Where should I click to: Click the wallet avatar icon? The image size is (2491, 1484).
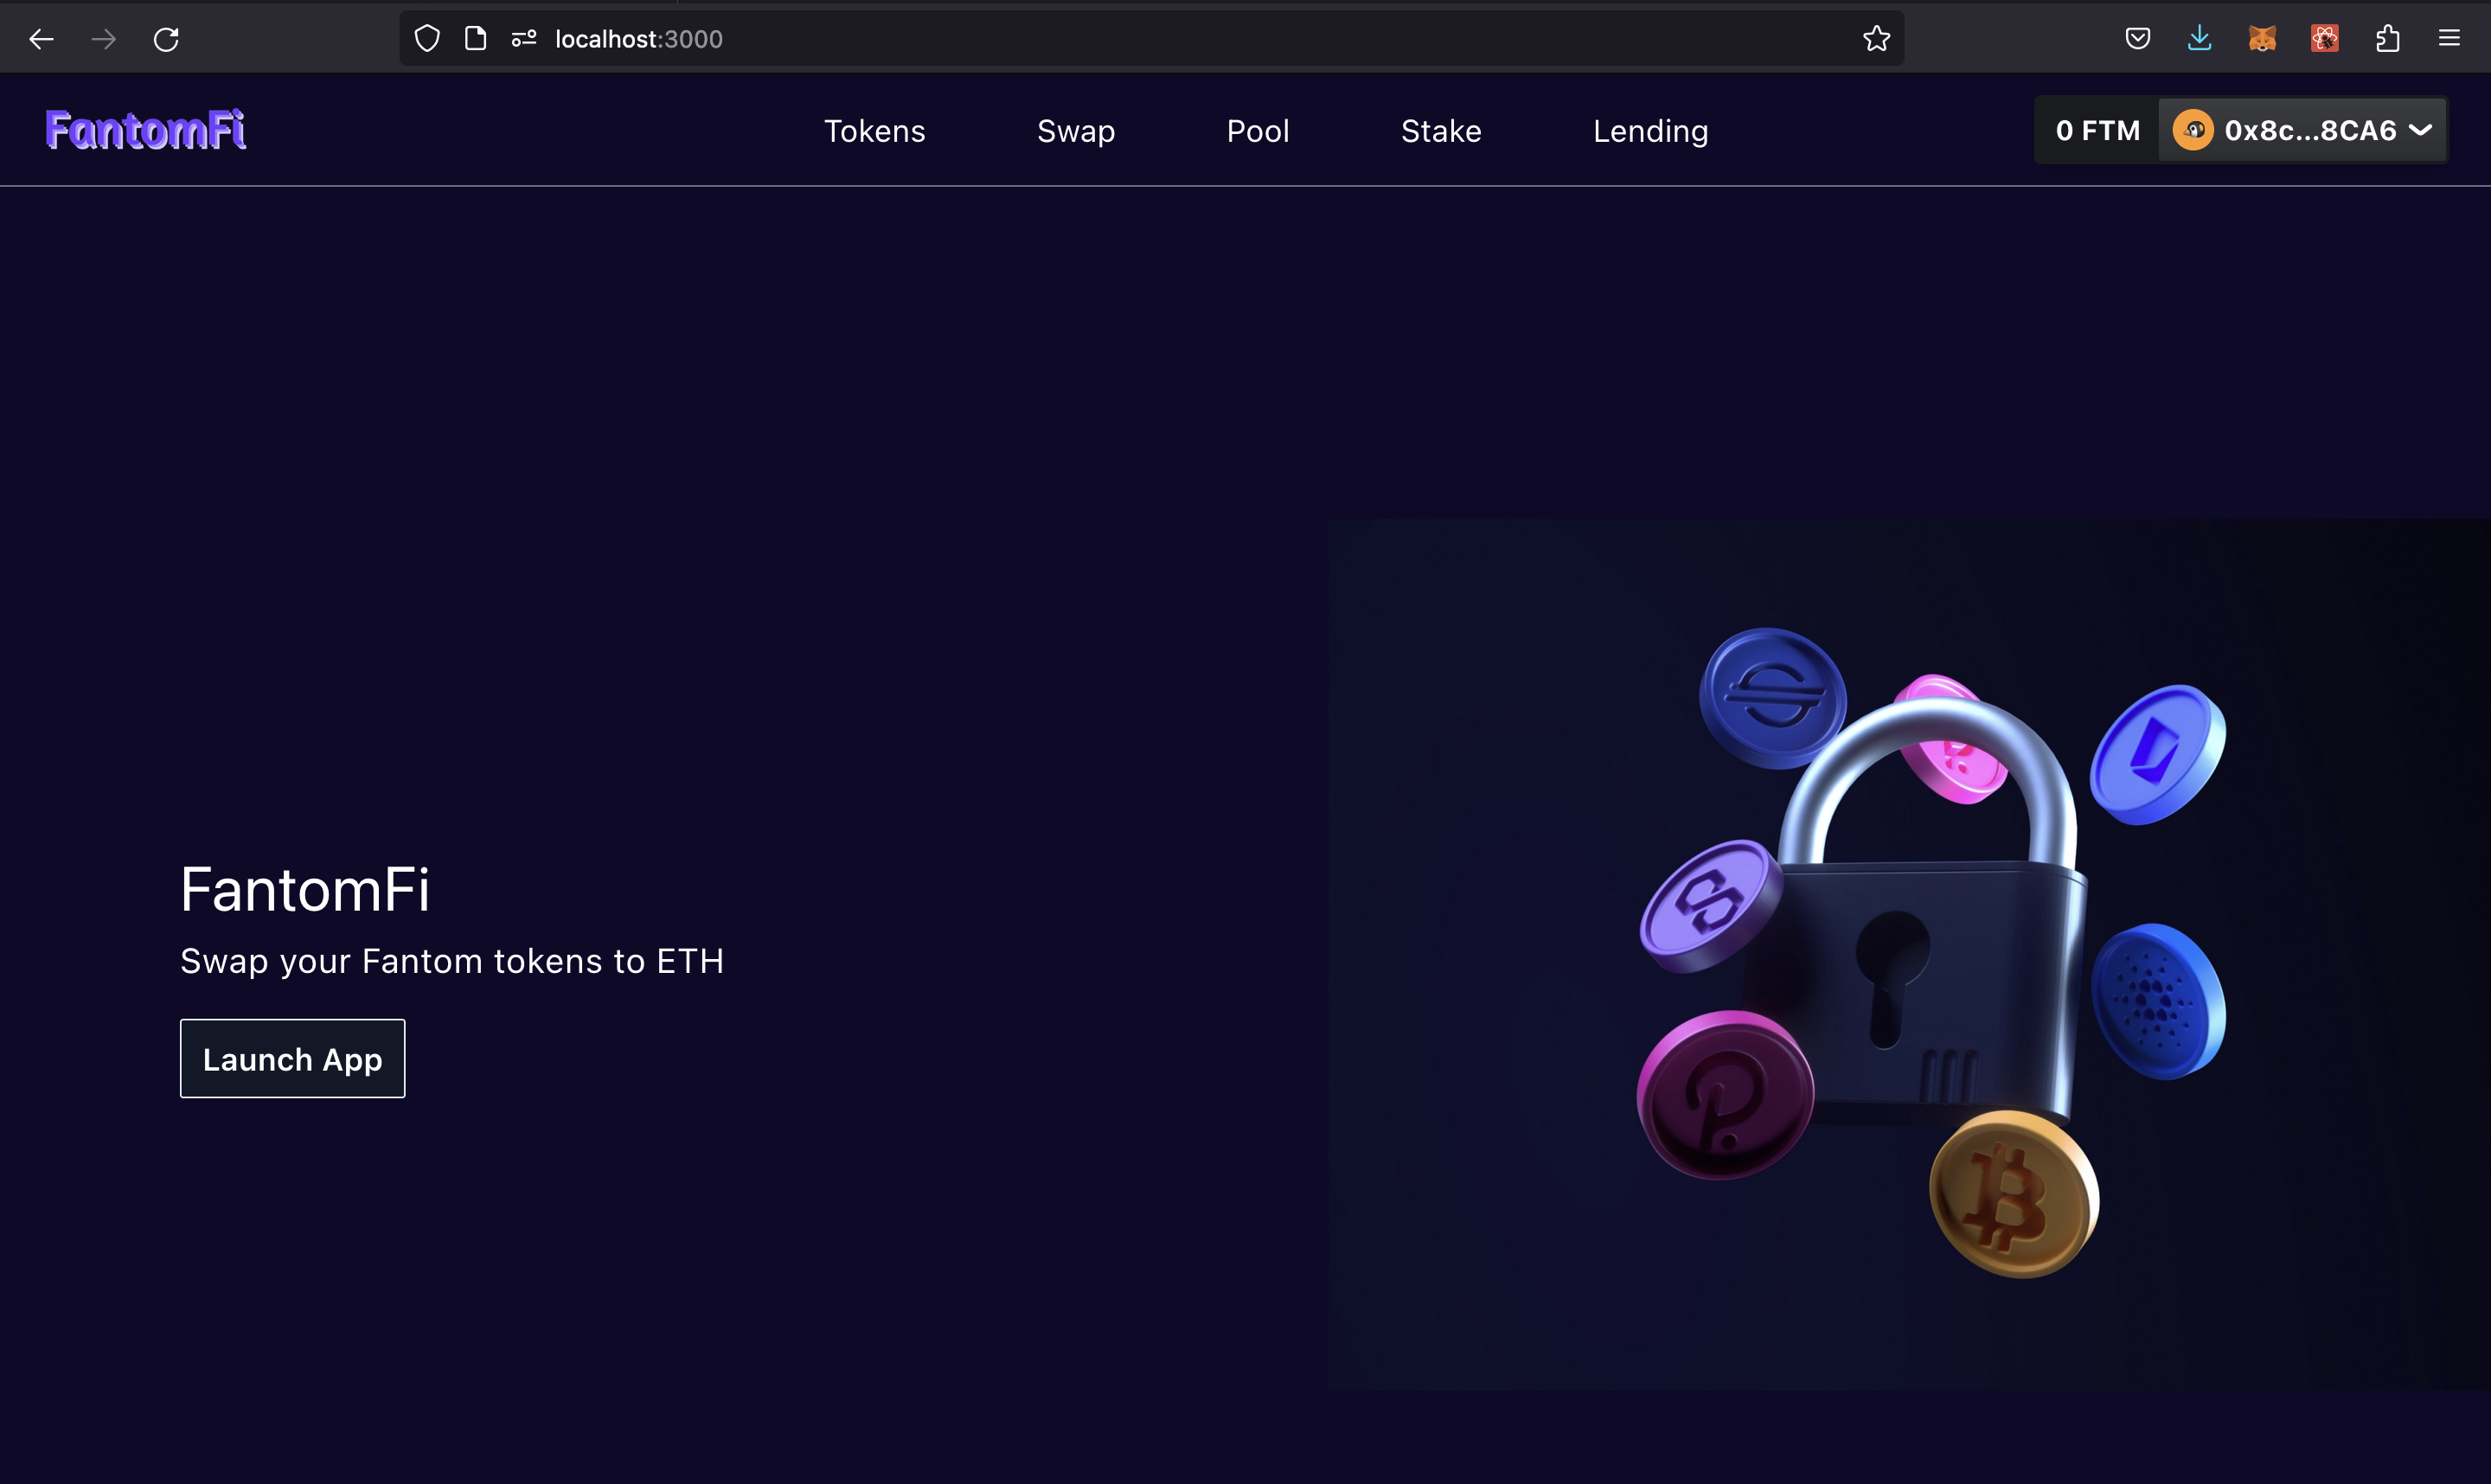click(x=2193, y=130)
